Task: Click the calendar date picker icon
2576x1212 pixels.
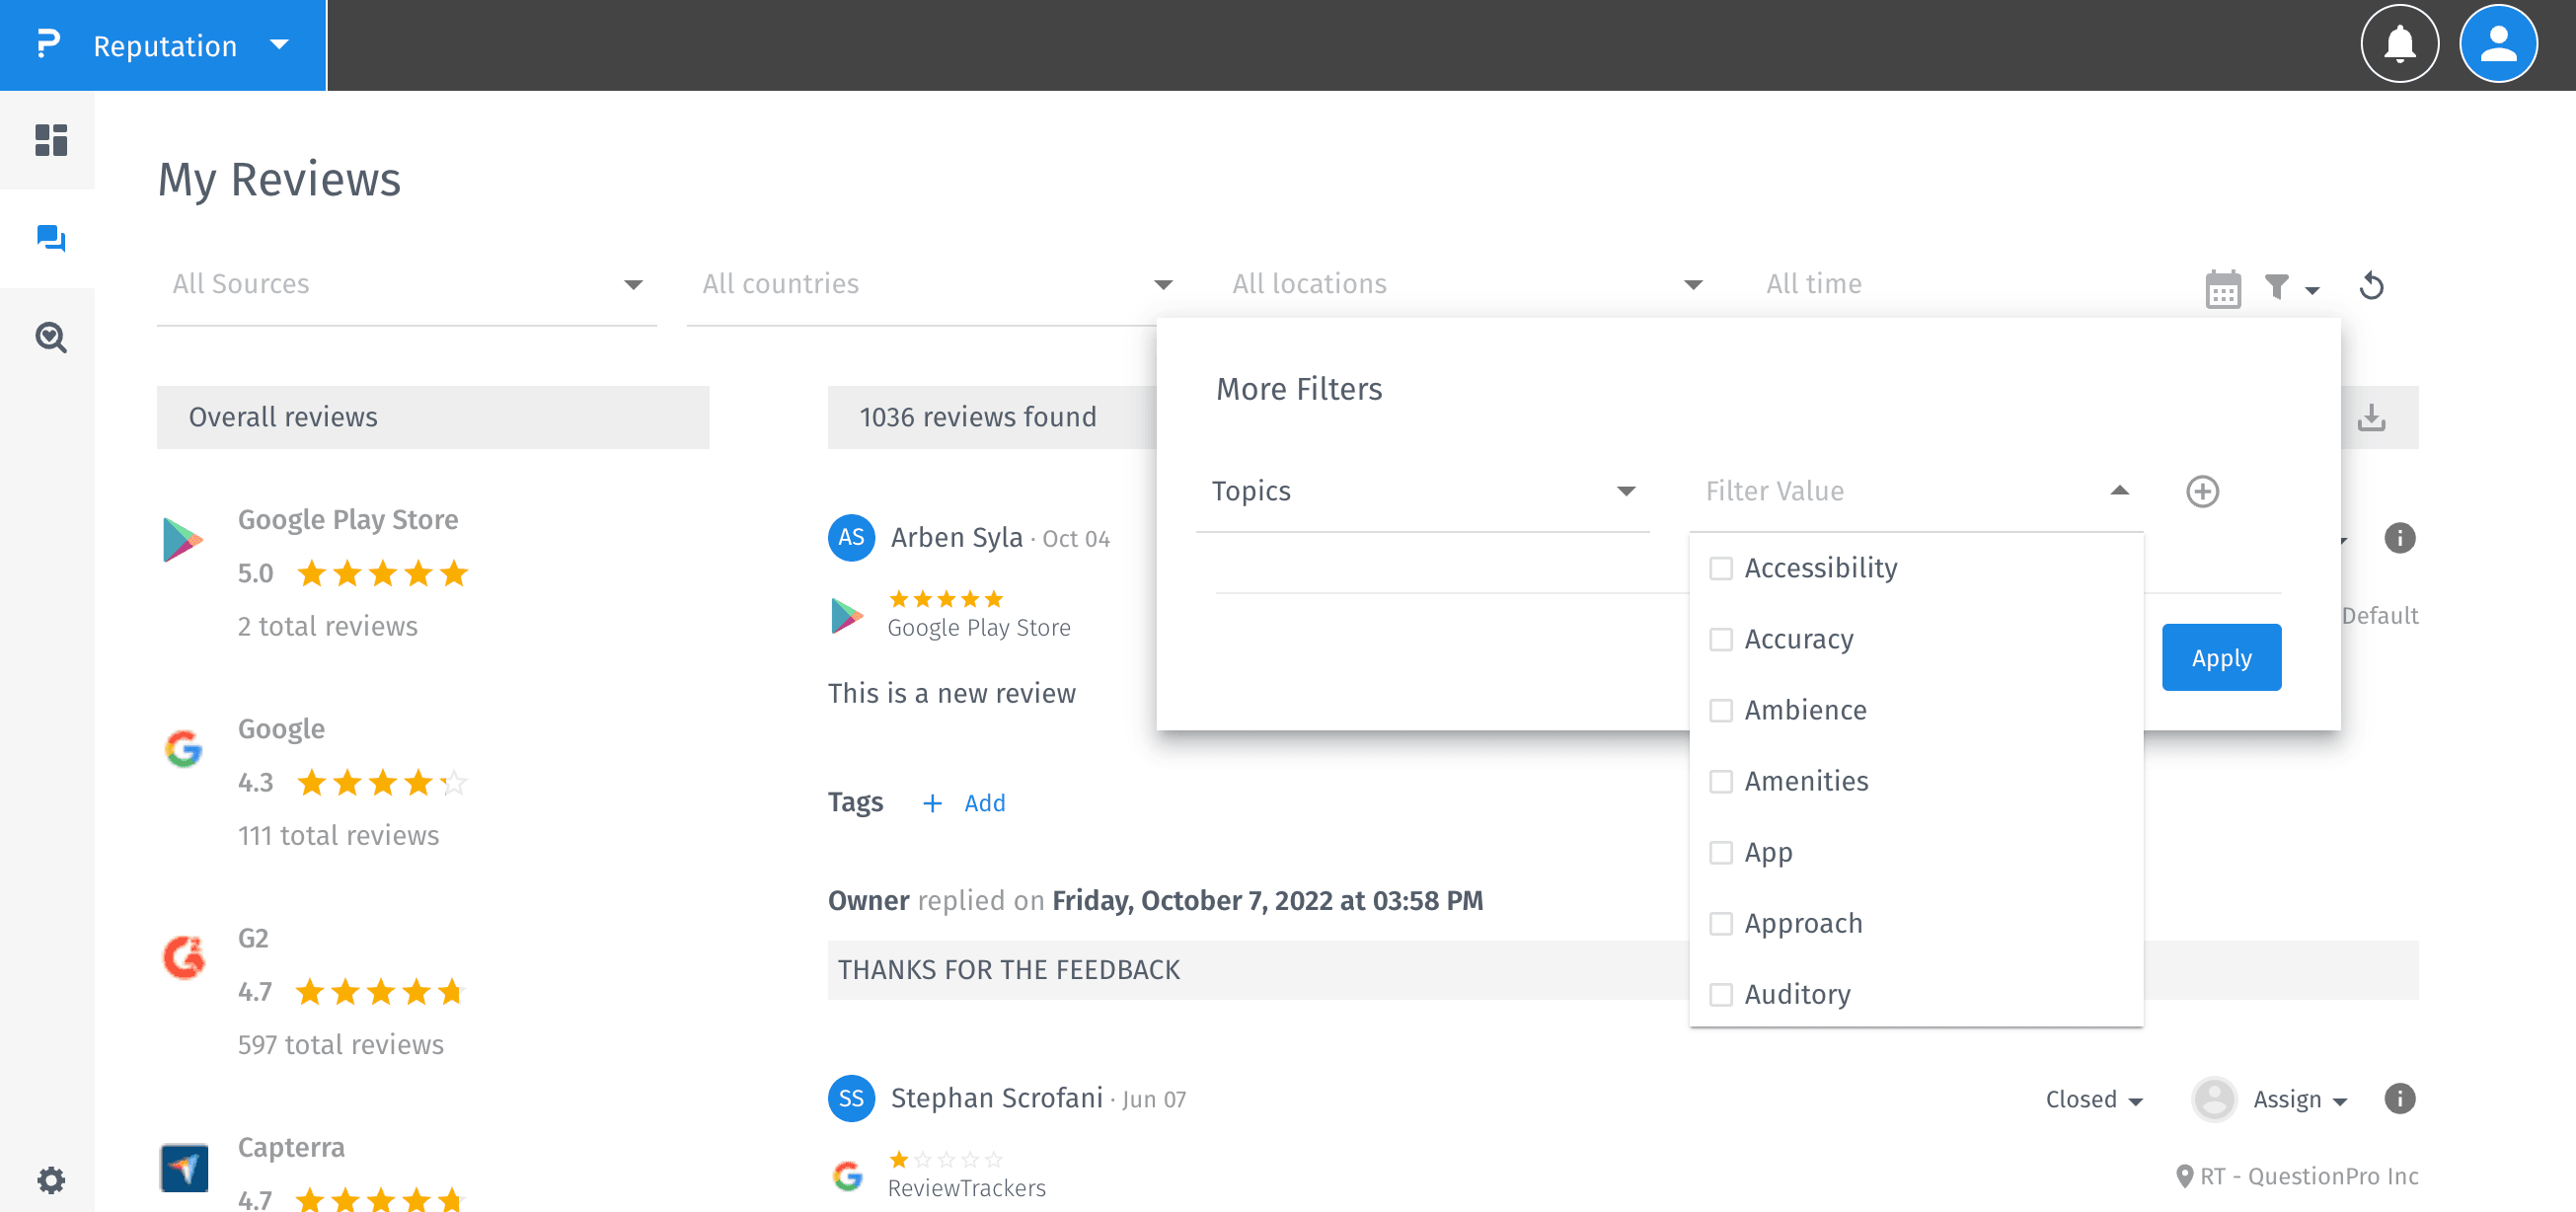Action: point(2222,289)
